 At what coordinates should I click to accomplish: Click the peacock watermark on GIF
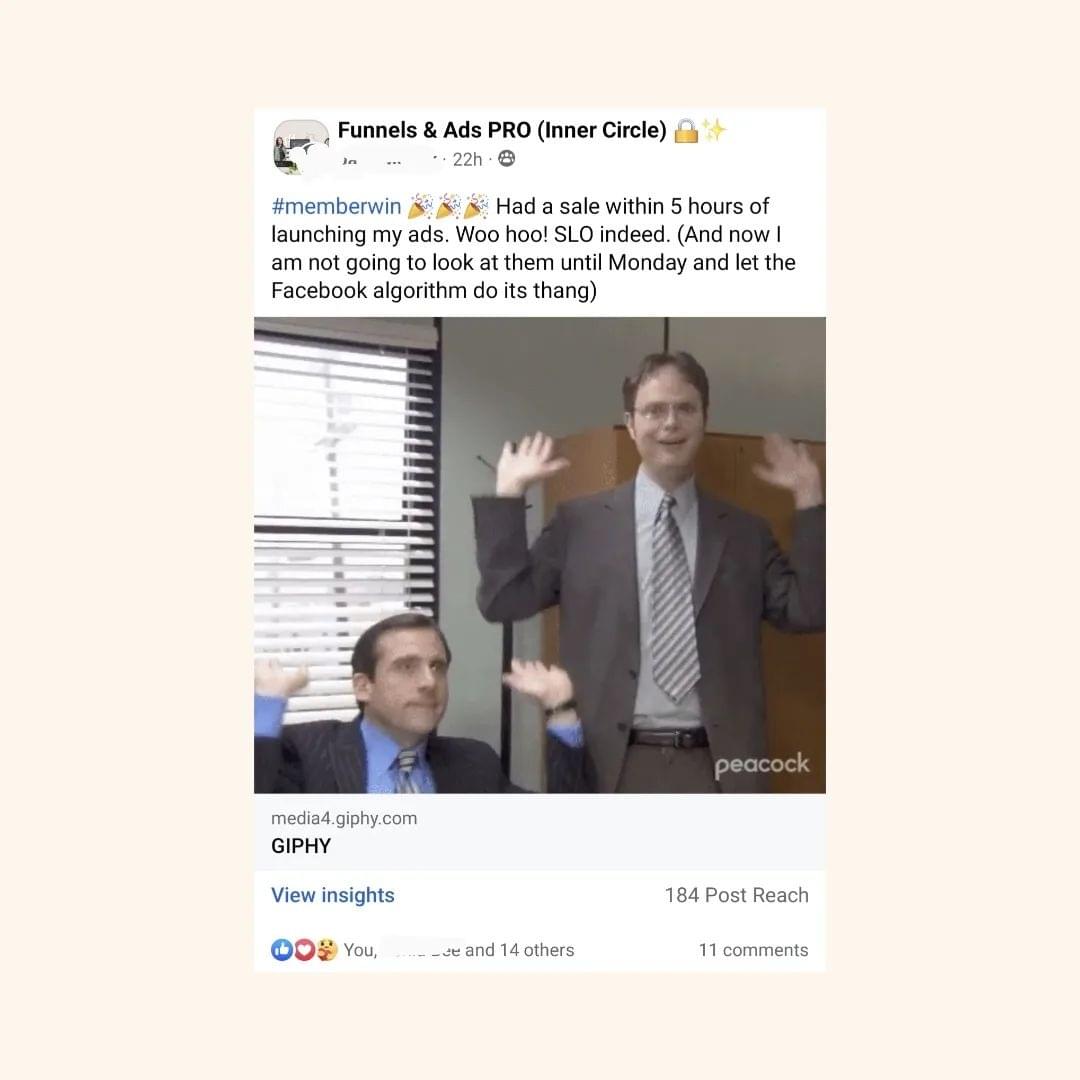761,765
